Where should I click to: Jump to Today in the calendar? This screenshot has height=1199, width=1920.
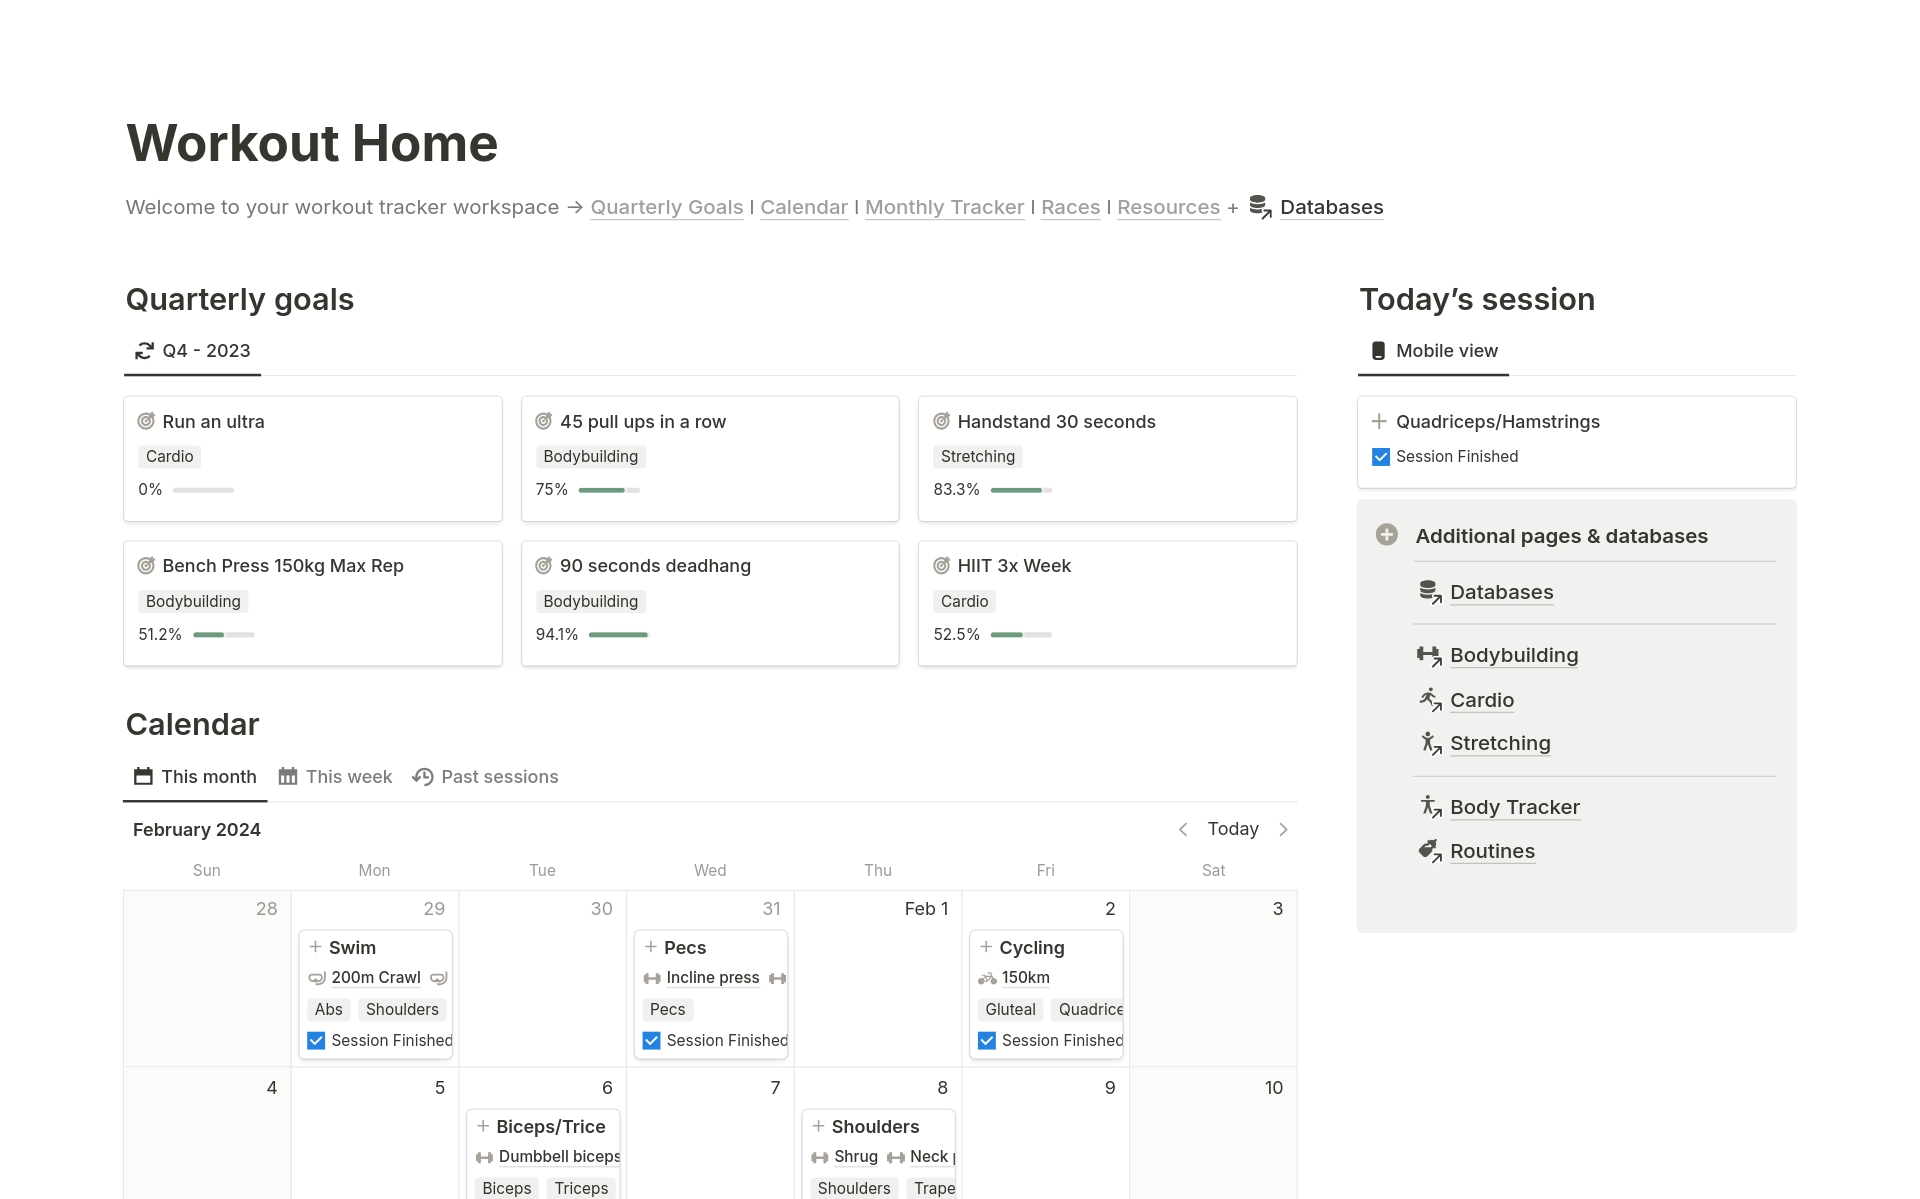point(1232,829)
